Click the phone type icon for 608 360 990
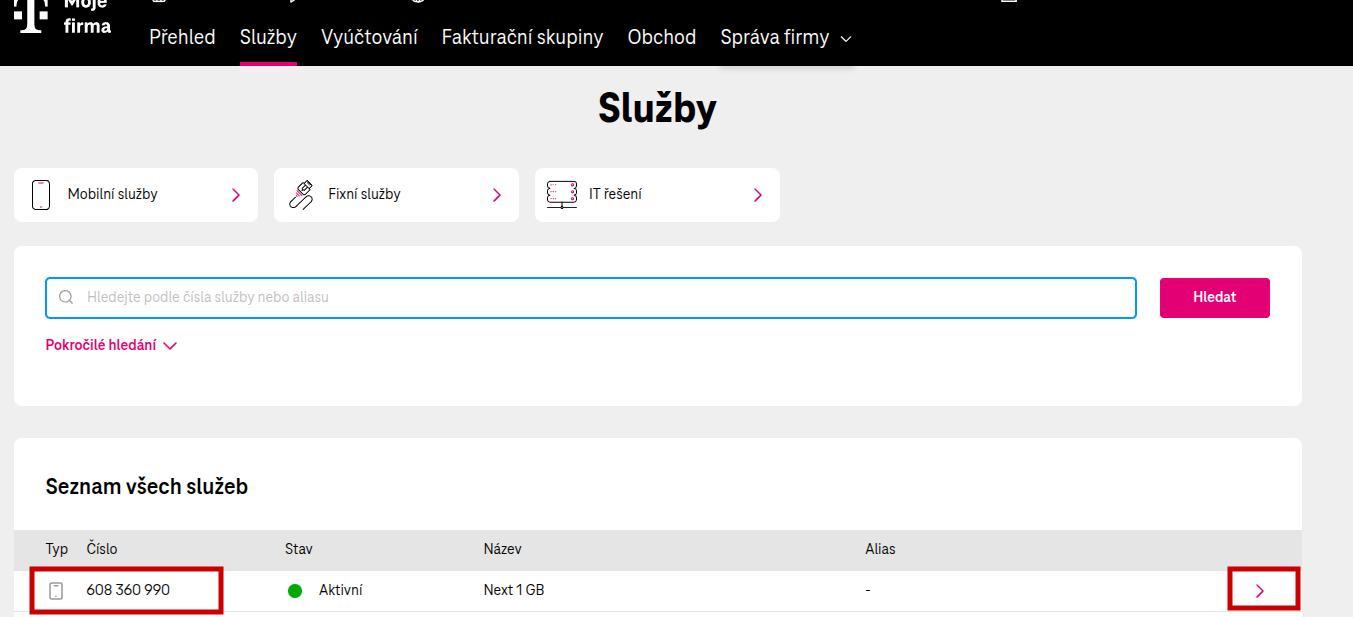 (x=56, y=590)
